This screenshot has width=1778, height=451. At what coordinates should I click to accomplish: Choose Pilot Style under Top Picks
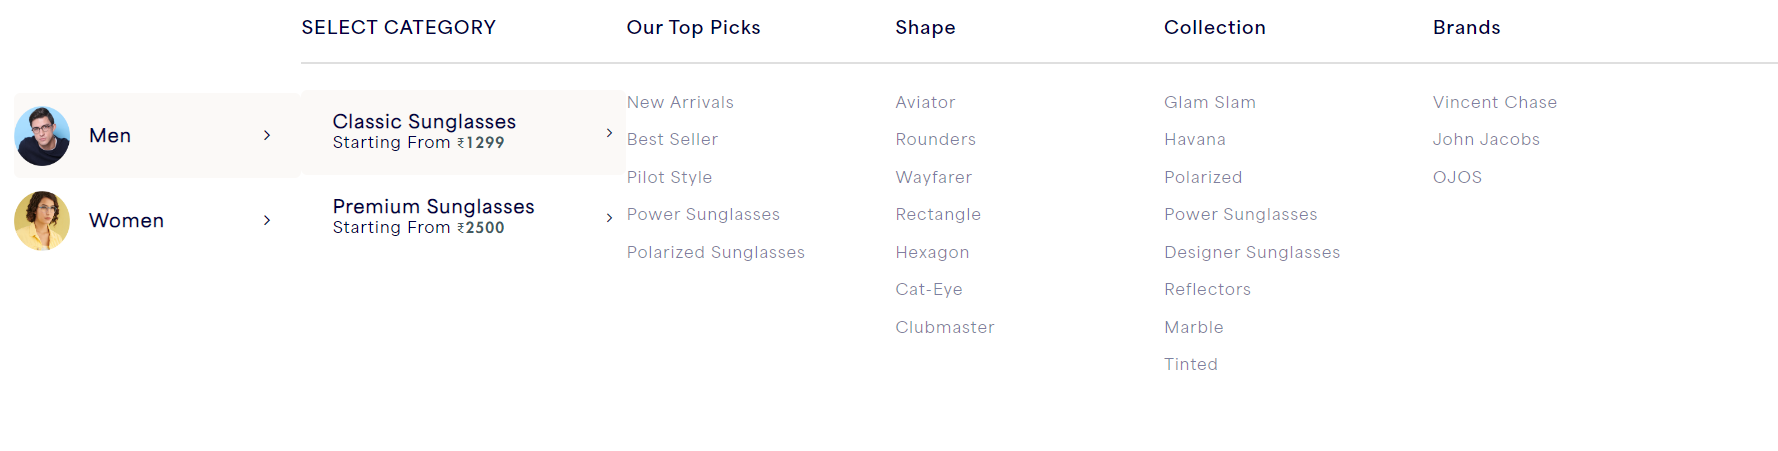point(669,177)
